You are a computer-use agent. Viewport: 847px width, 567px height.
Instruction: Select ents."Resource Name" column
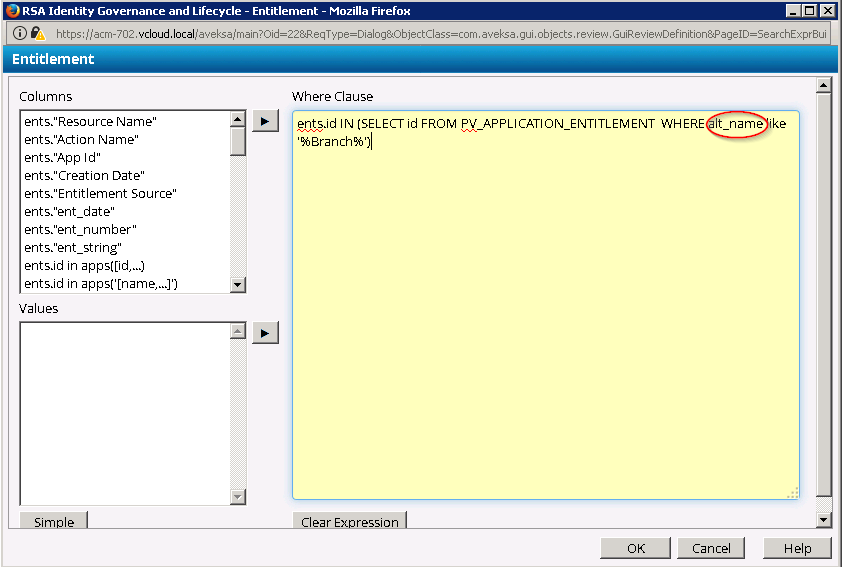pyautogui.click(x=91, y=122)
